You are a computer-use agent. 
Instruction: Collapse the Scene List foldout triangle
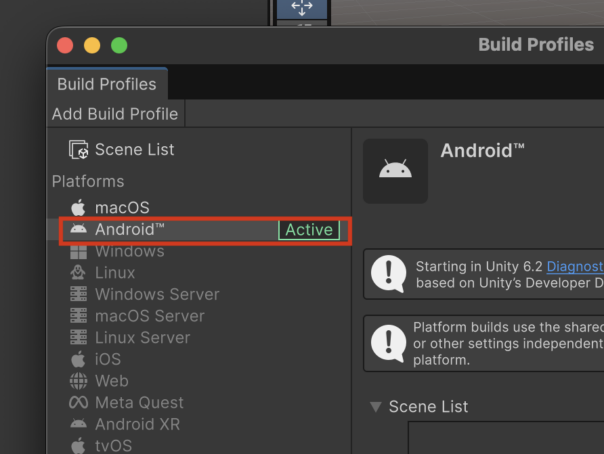click(x=376, y=407)
